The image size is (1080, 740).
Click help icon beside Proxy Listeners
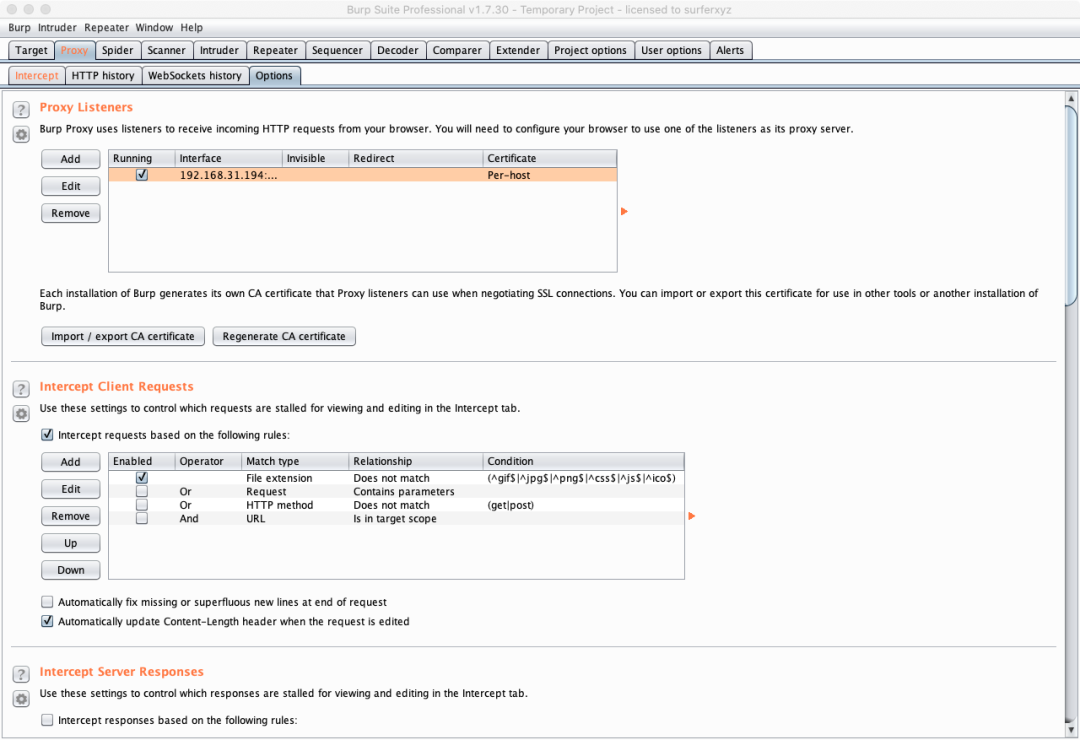(20, 109)
